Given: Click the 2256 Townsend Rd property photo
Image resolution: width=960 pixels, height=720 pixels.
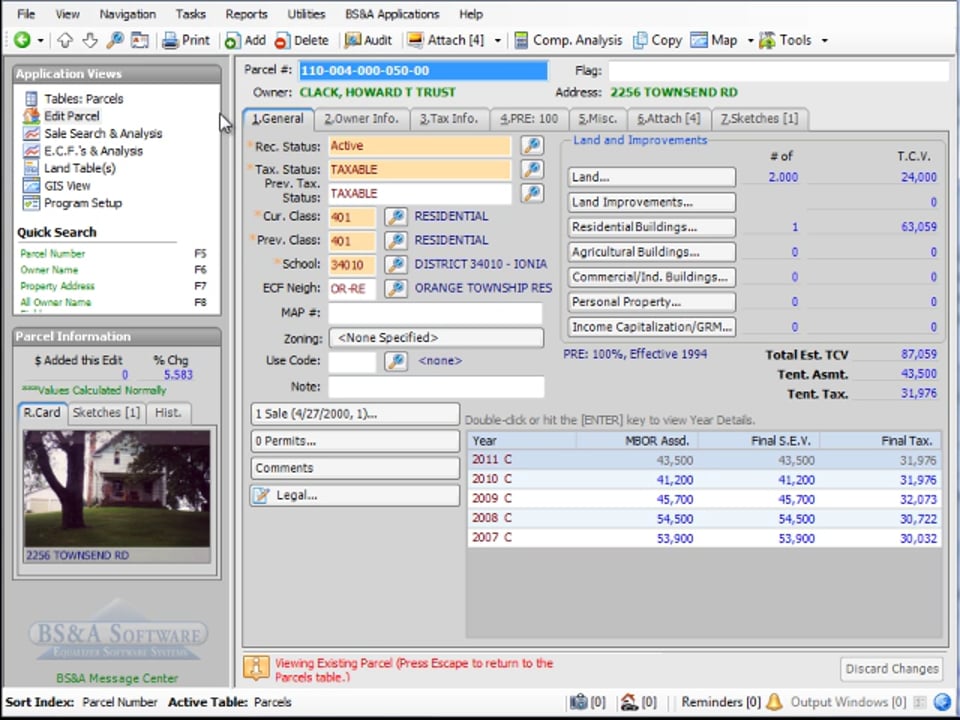Looking at the screenshot, I should click(x=117, y=488).
